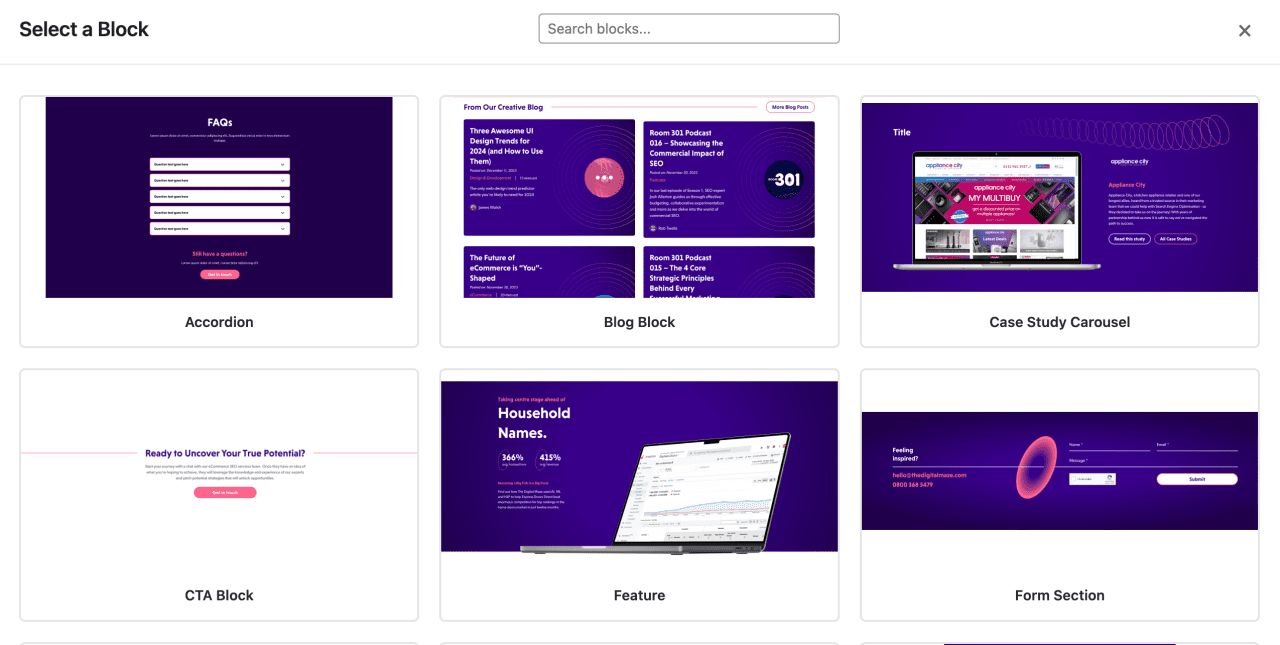Expand the first FAQ question dropdown in Accordion preview
Image resolution: width=1280 pixels, height=645 pixels.
point(219,164)
